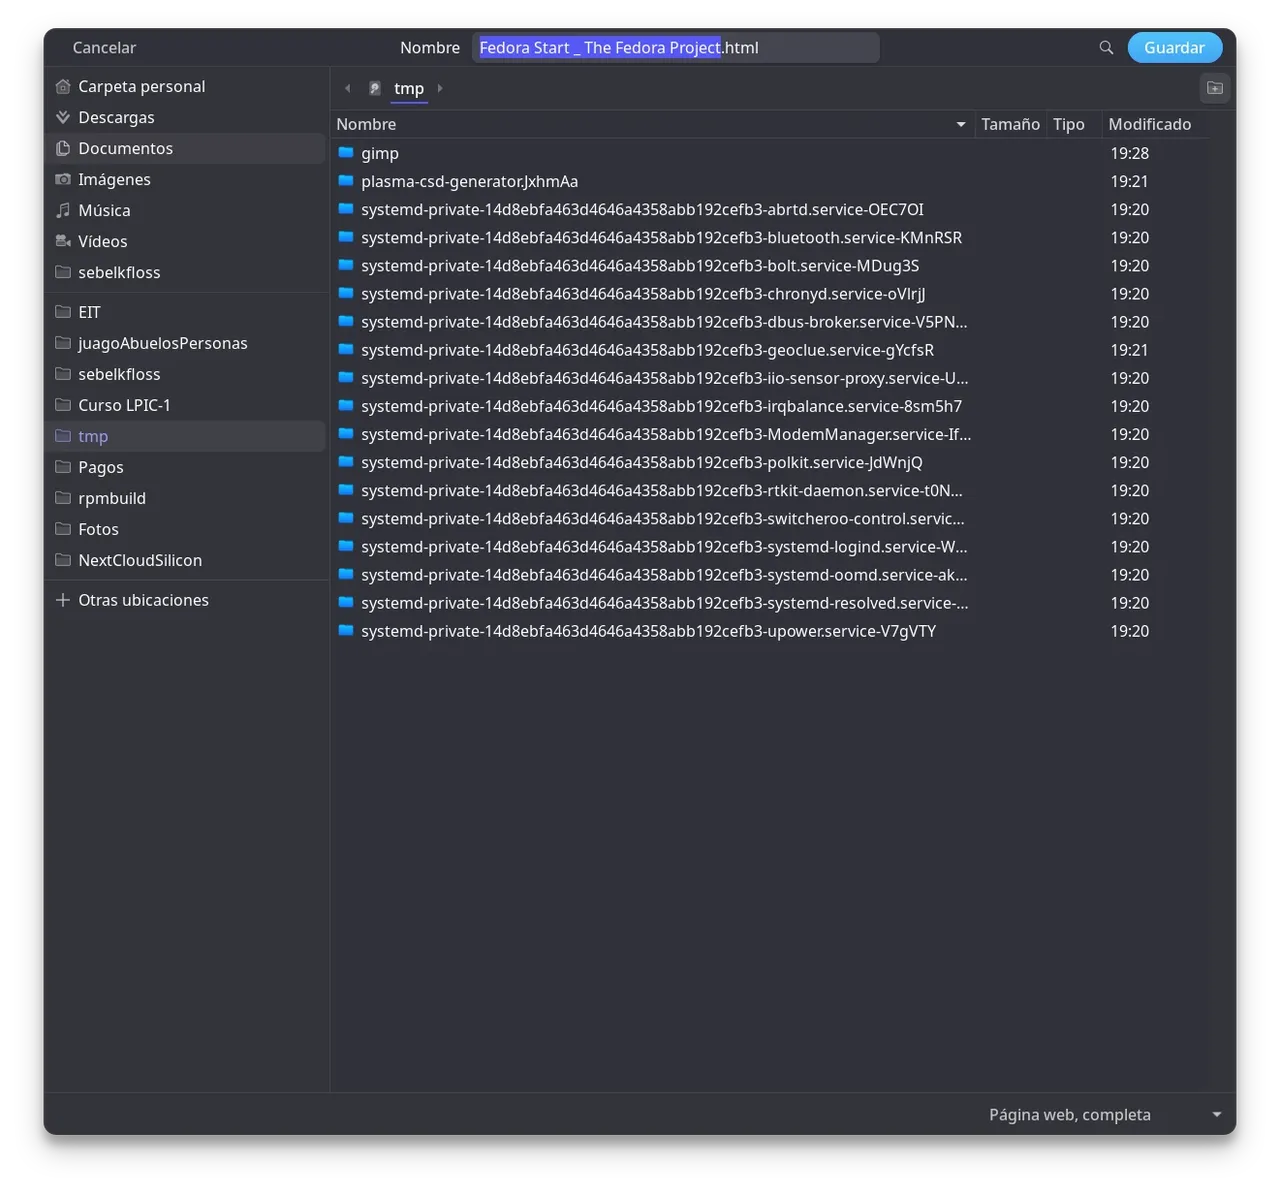Viewport: 1280px width, 1194px height.
Task: Click the plus icon for Otras ubicaciones
Action: click(x=63, y=600)
